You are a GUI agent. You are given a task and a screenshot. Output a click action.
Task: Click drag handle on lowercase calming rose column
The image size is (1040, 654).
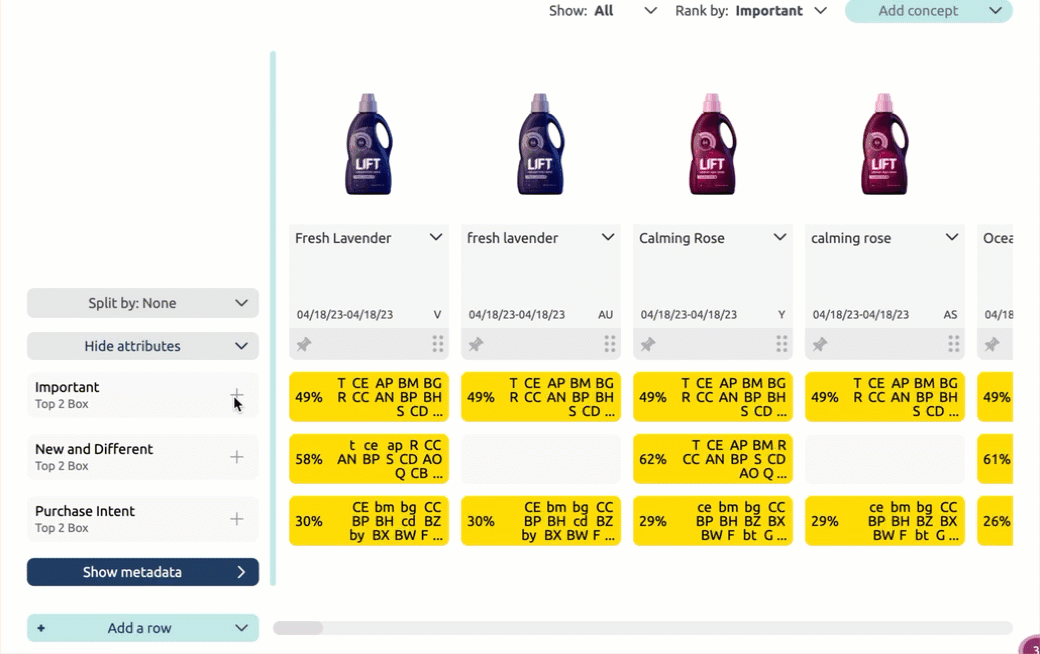click(x=954, y=344)
